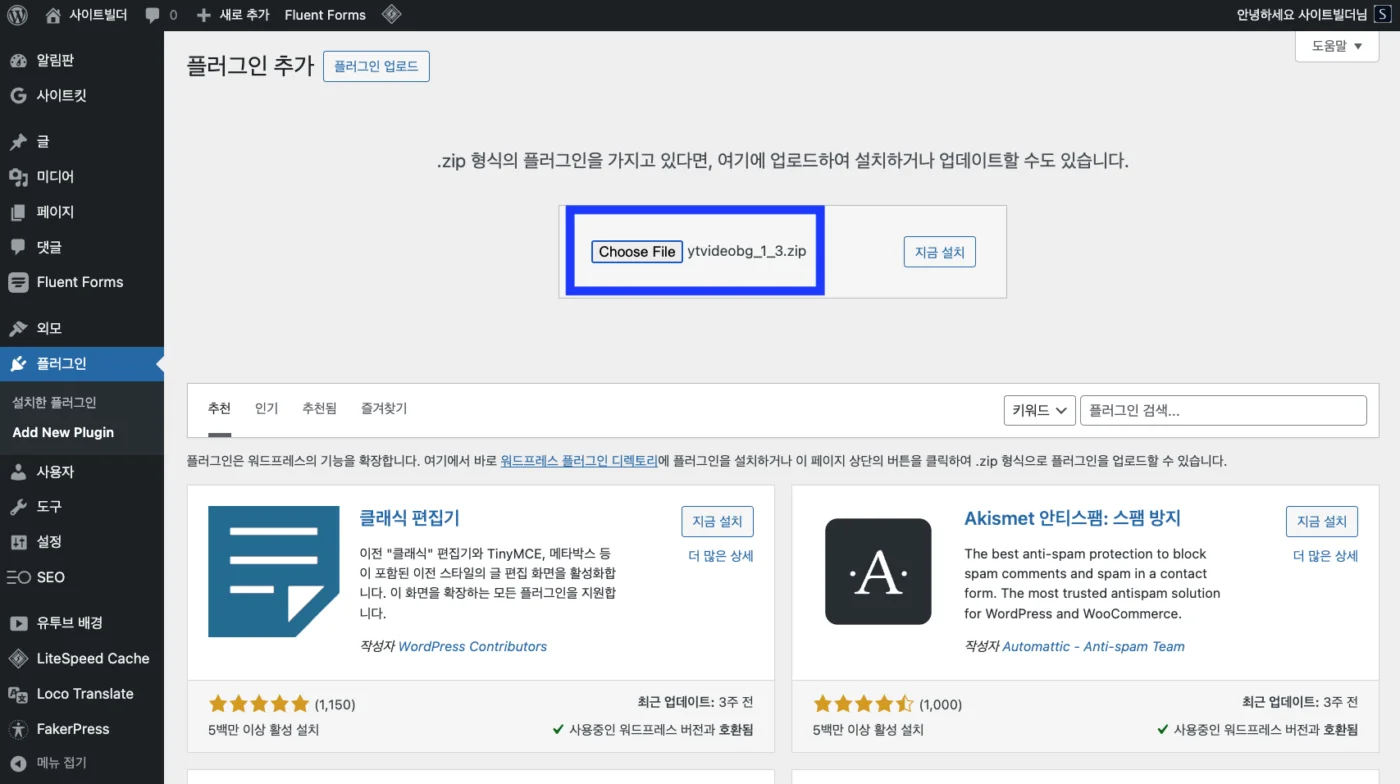Screen dimensions: 1400x784
Task: Click the Choose File button
Action: tap(637, 252)
